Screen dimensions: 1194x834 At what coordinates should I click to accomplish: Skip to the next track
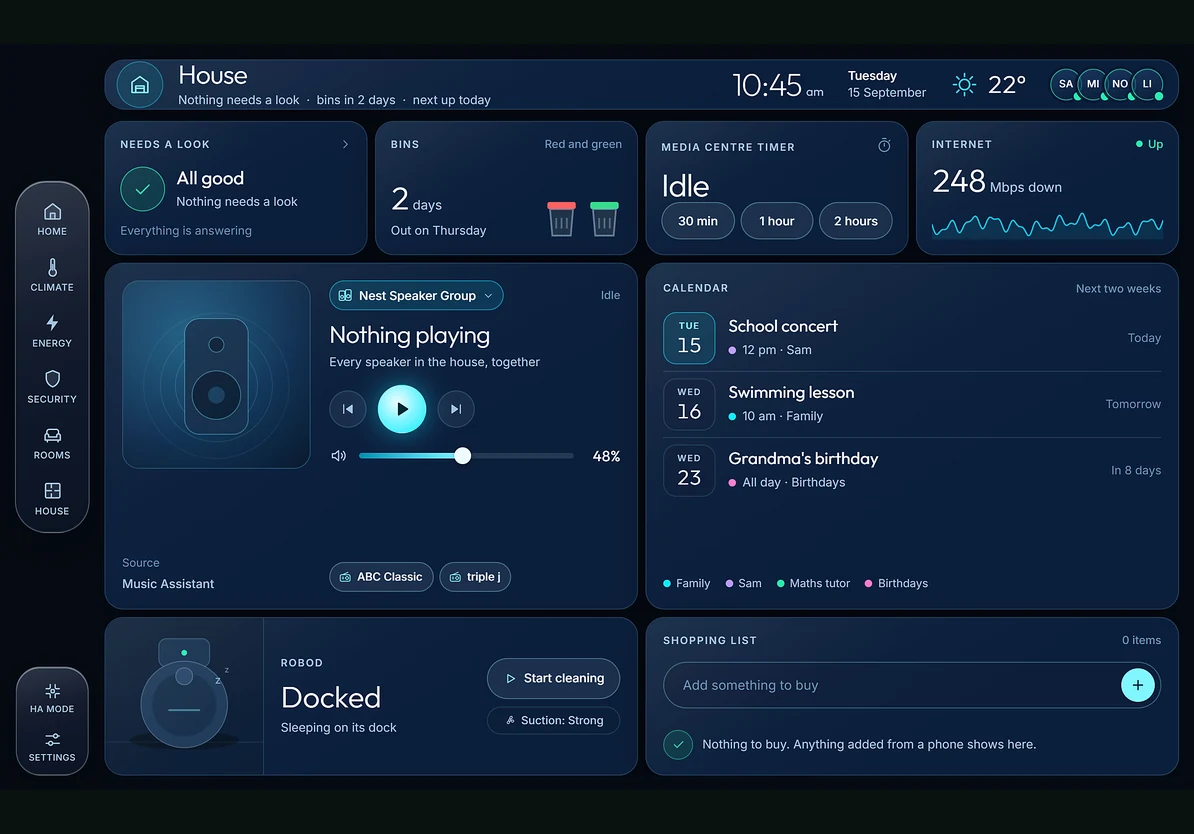tap(456, 409)
